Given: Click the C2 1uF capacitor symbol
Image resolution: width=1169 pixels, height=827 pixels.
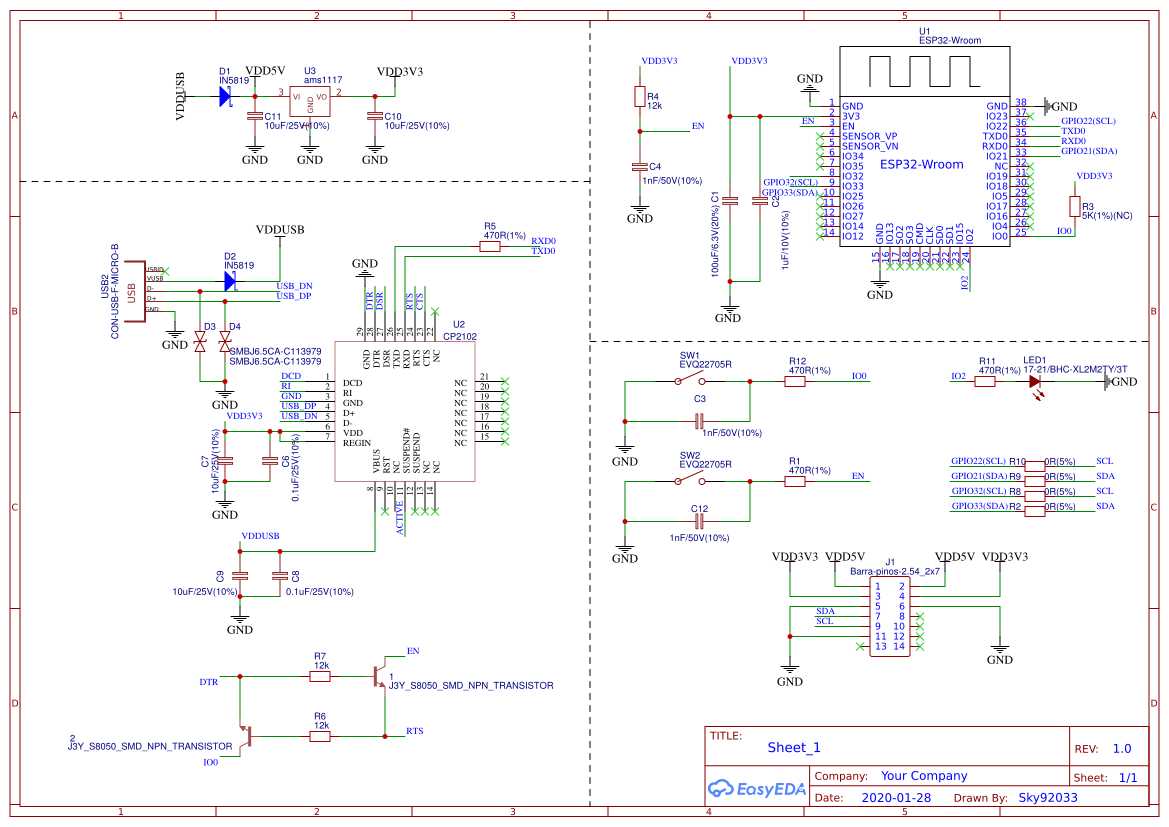Looking at the screenshot, I should (x=760, y=201).
